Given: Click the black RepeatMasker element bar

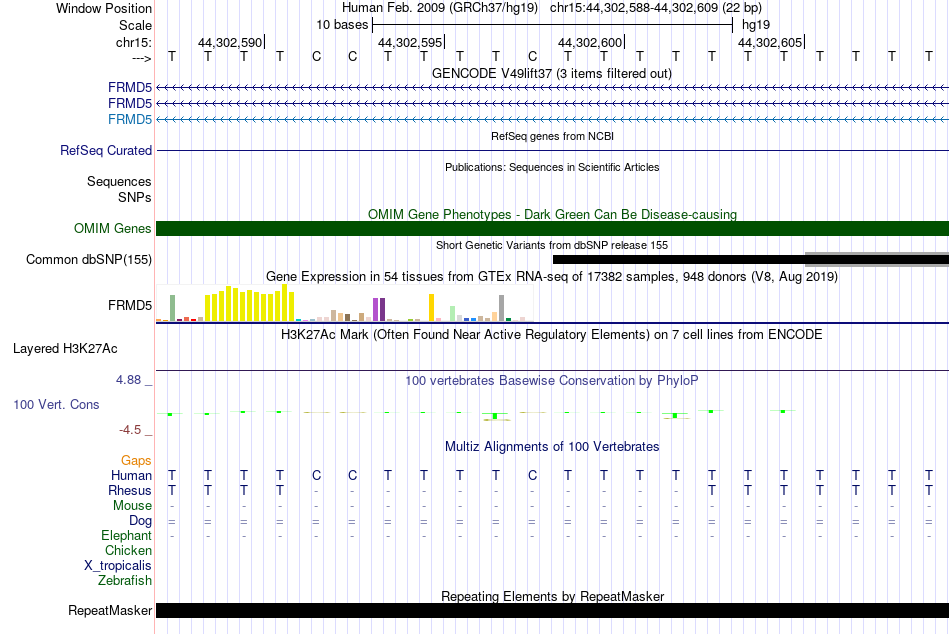Looking at the screenshot, I should click(x=552, y=610).
